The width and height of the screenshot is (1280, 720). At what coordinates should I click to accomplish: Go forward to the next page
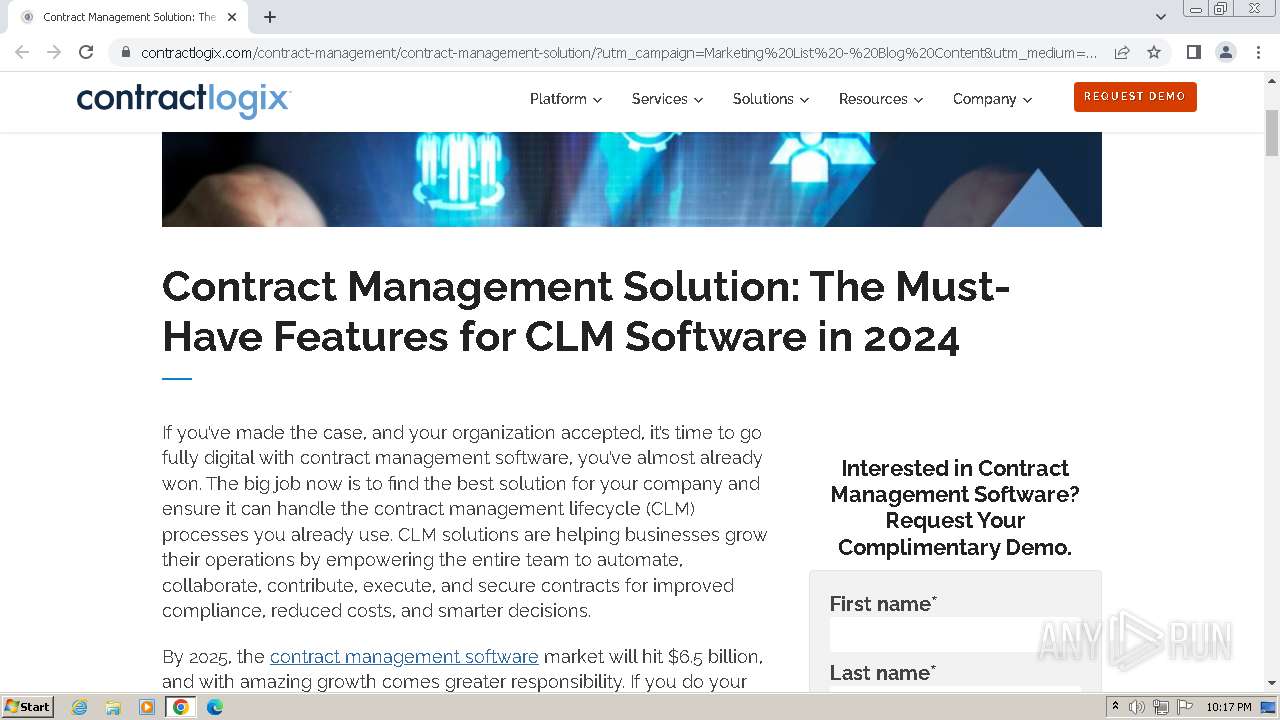coord(54,52)
